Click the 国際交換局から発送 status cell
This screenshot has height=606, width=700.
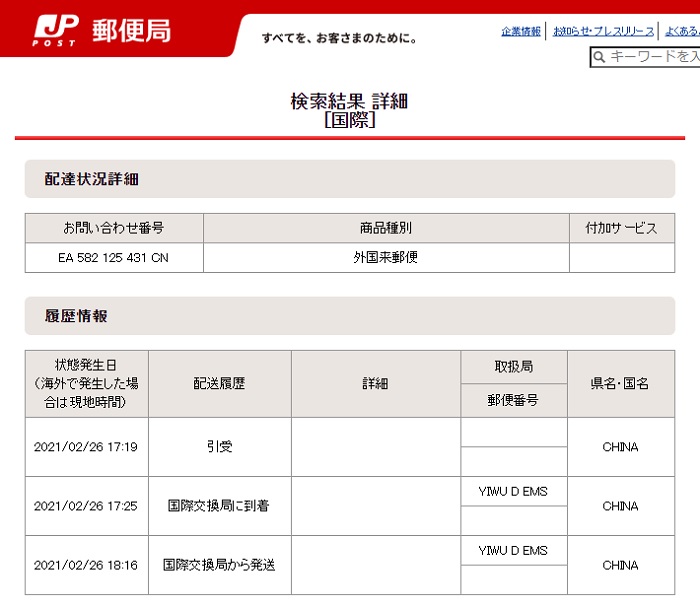(x=219, y=565)
